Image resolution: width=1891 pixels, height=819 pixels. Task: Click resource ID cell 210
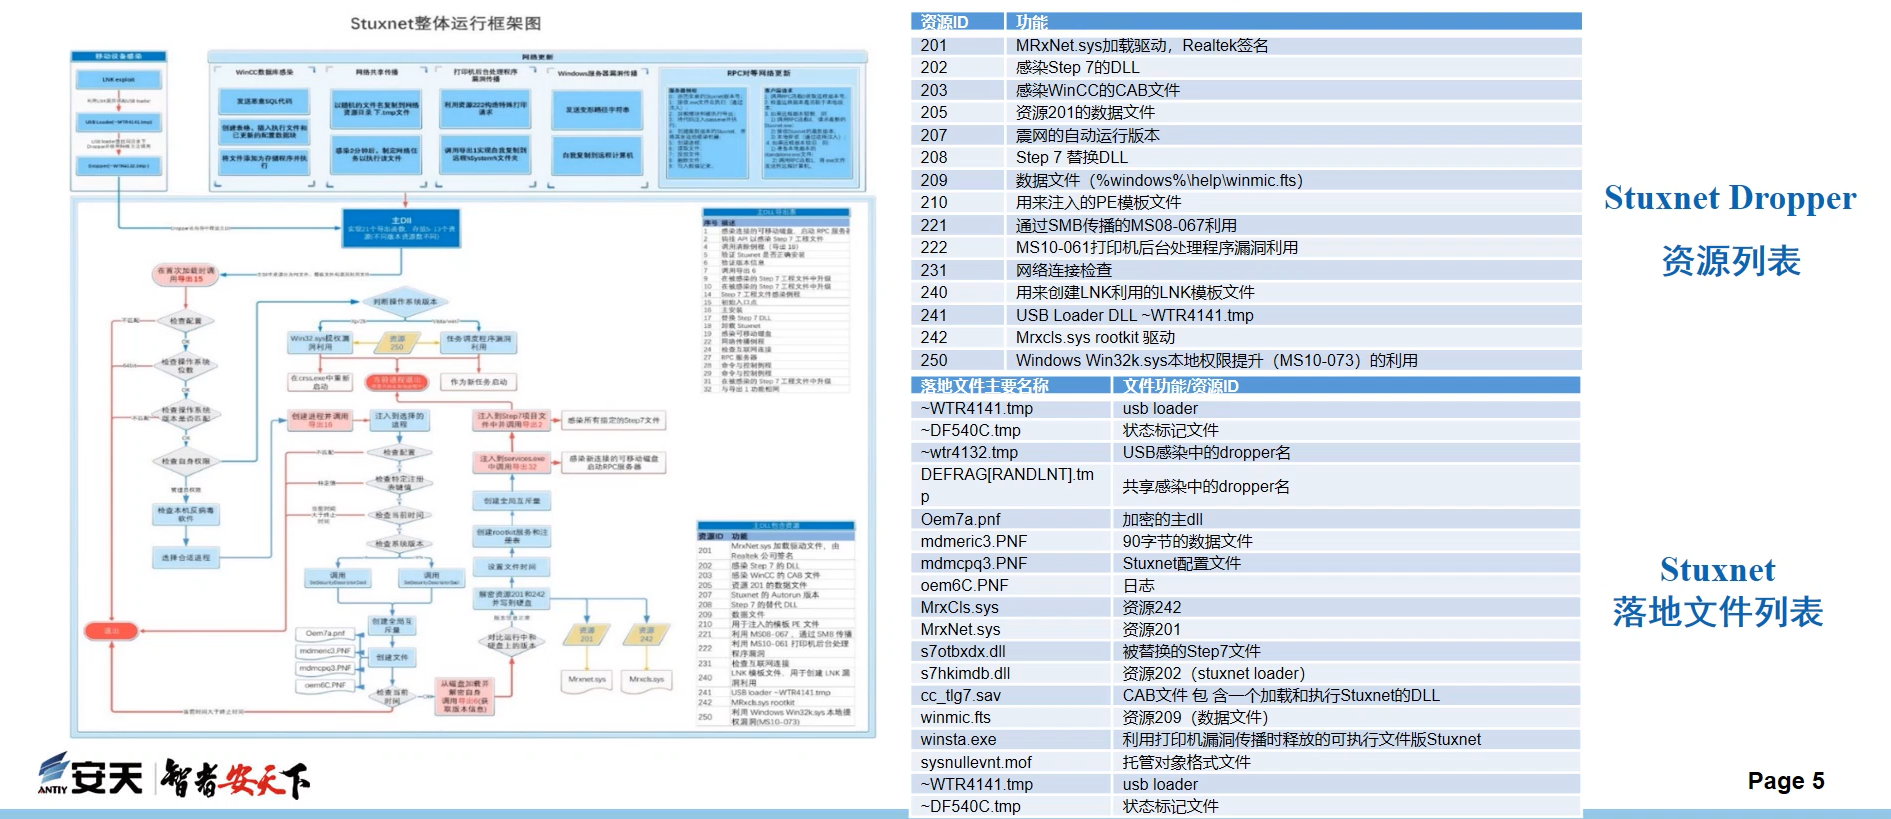957,202
